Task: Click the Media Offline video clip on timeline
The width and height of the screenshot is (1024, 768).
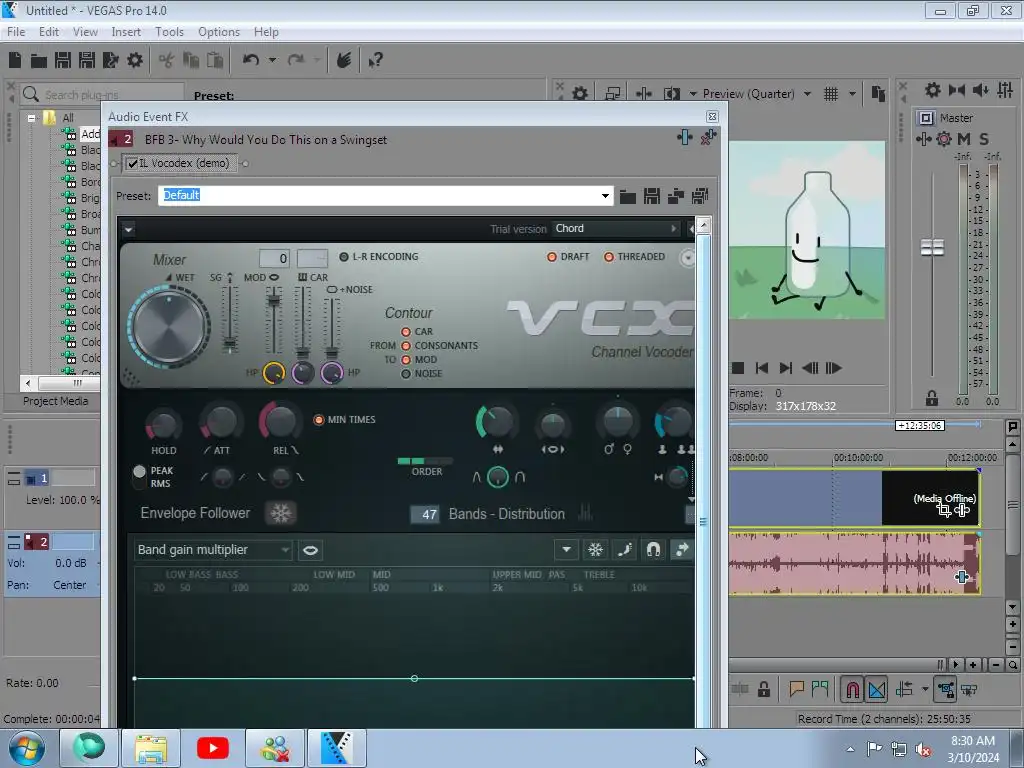Action: click(931, 498)
